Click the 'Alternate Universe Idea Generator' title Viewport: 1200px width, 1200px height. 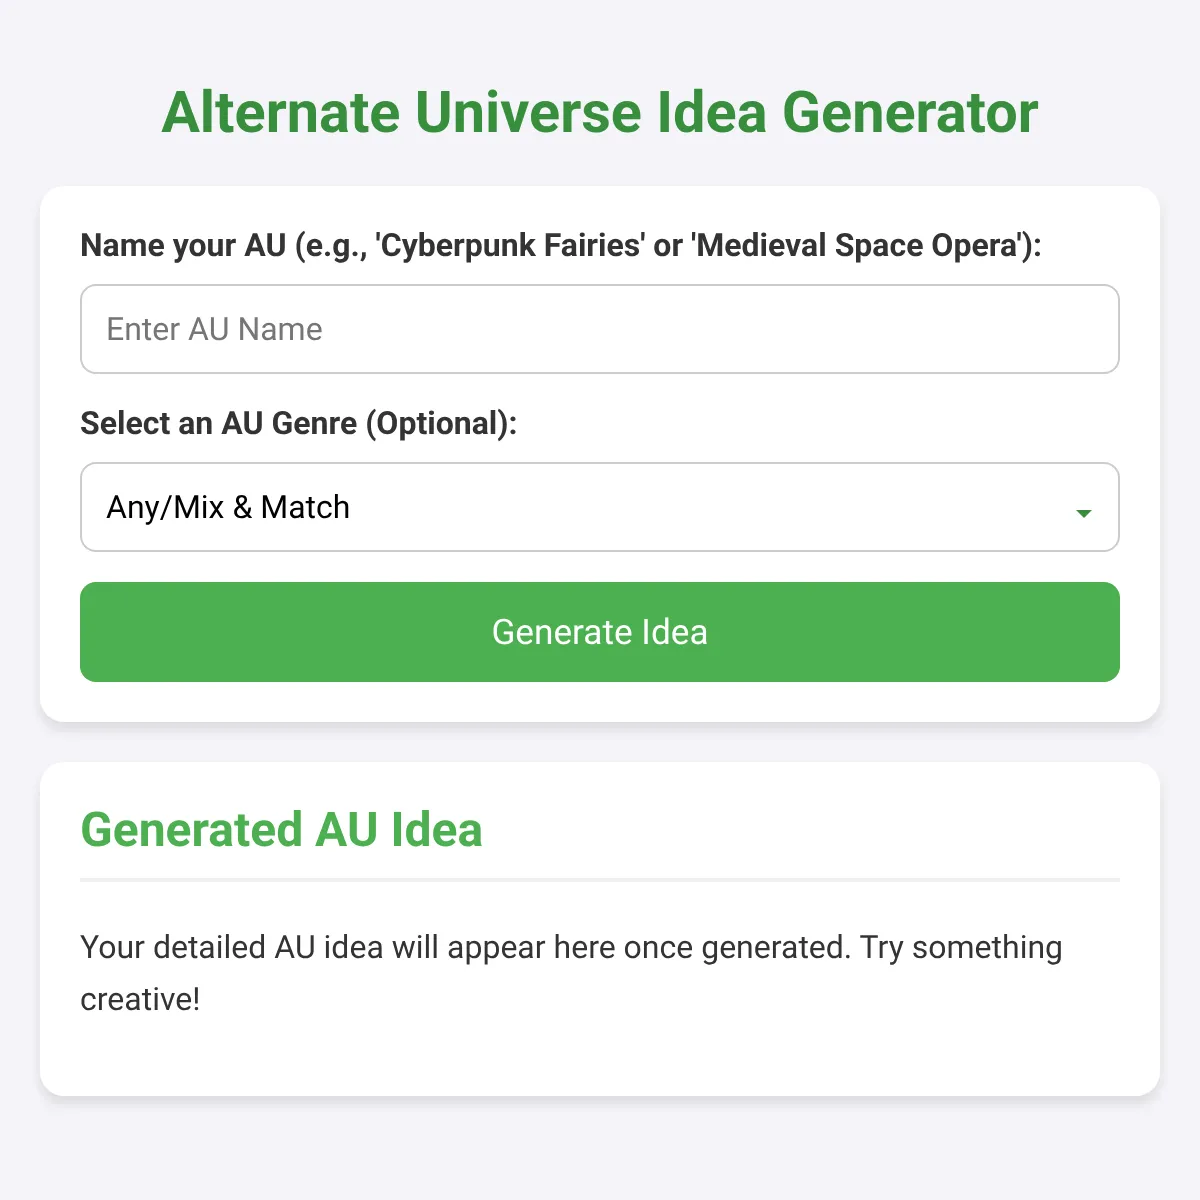tap(599, 112)
